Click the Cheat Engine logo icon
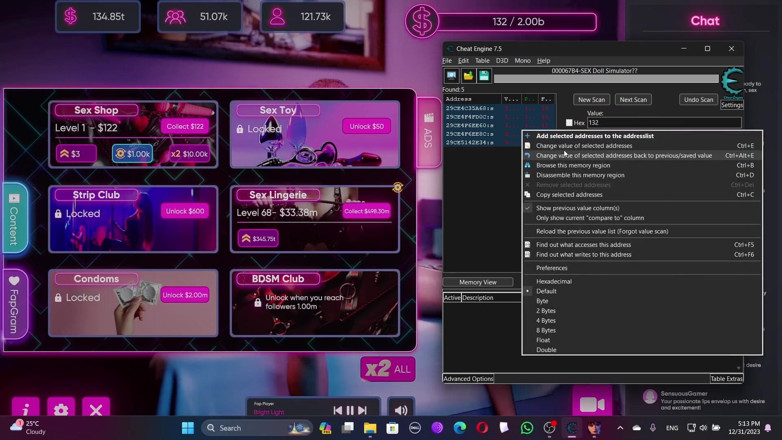This screenshot has height=440, width=782. tap(732, 82)
